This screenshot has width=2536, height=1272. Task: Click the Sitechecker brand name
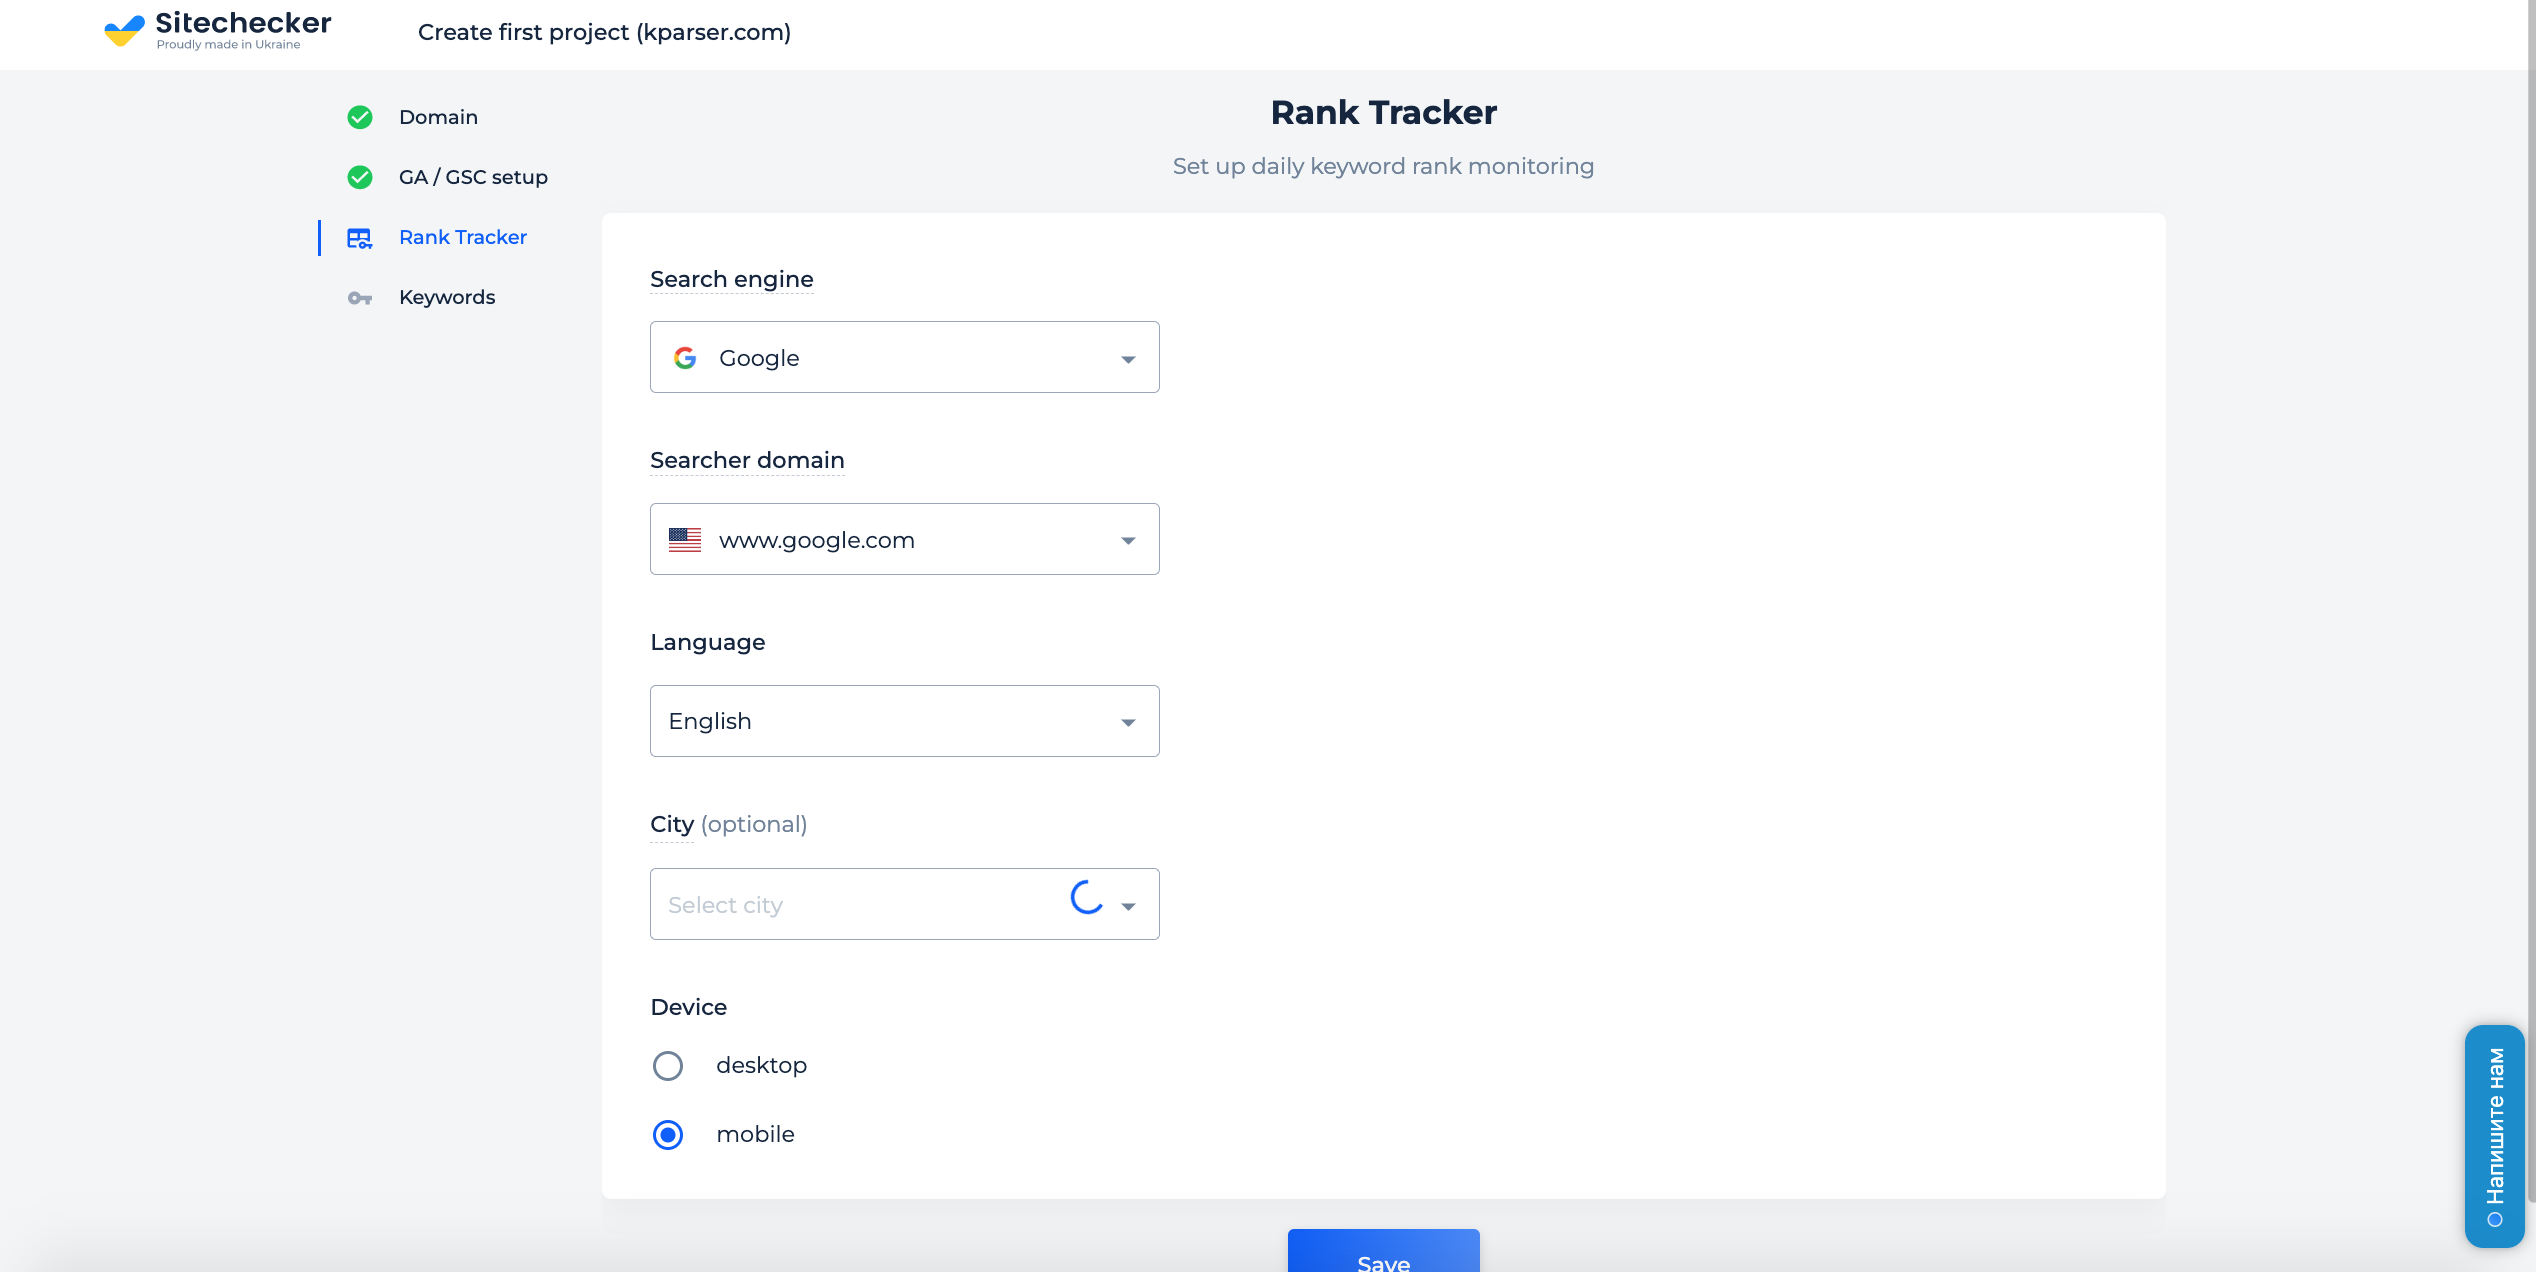[x=243, y=23]
